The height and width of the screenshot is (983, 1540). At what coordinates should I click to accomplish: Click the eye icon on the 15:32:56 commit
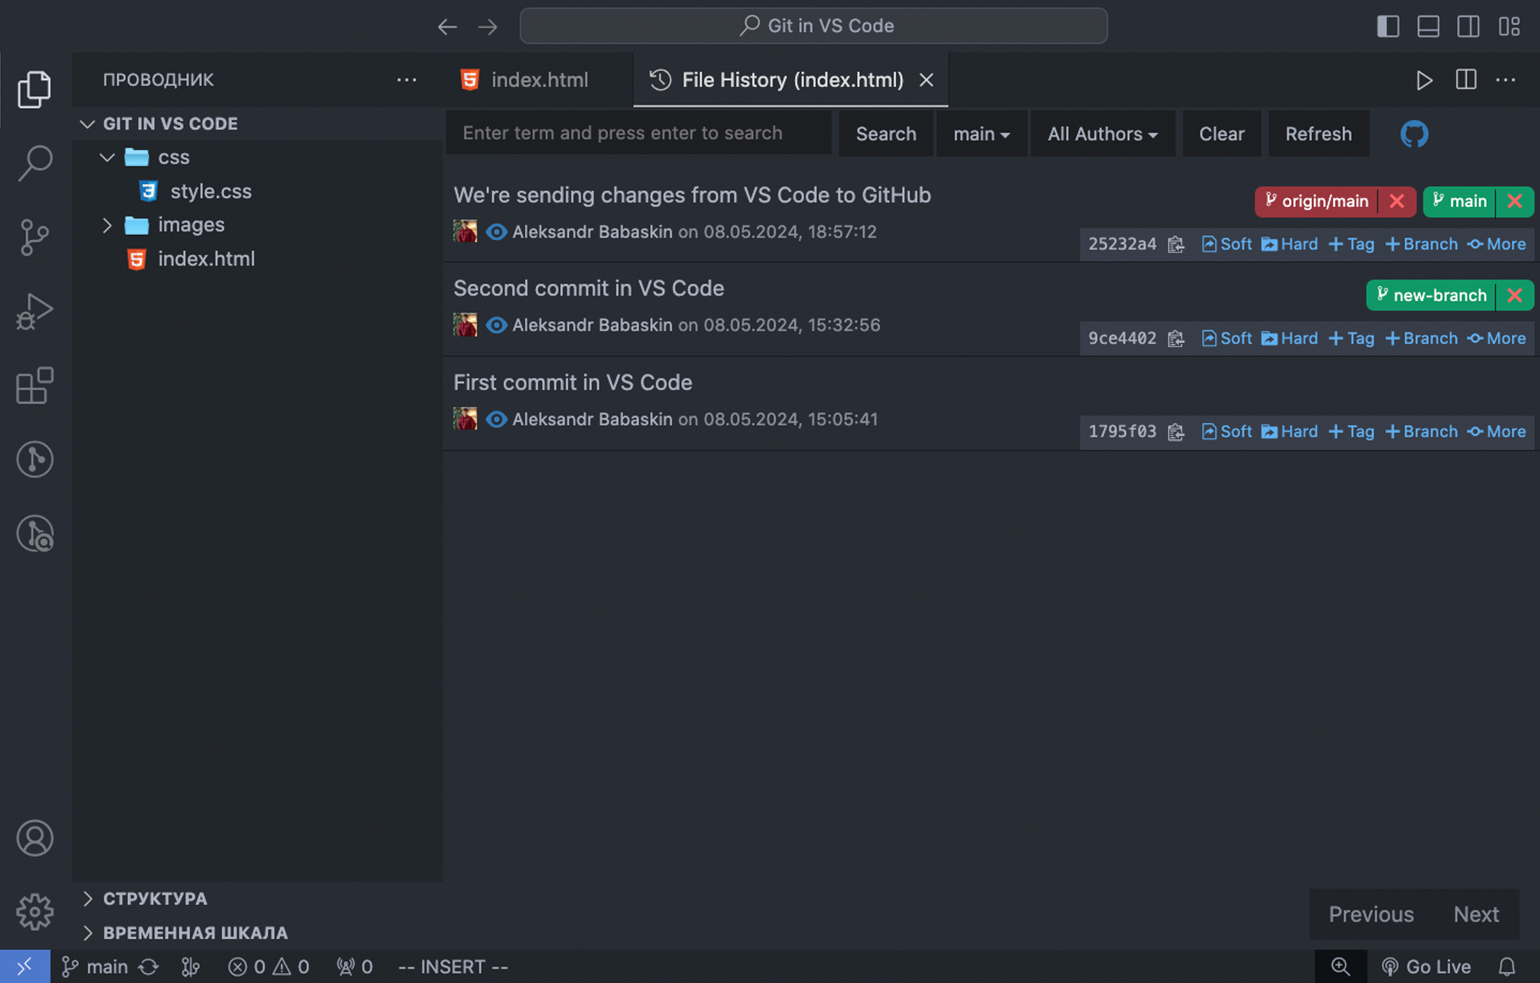pyautogui.click(x=496, y=325)
